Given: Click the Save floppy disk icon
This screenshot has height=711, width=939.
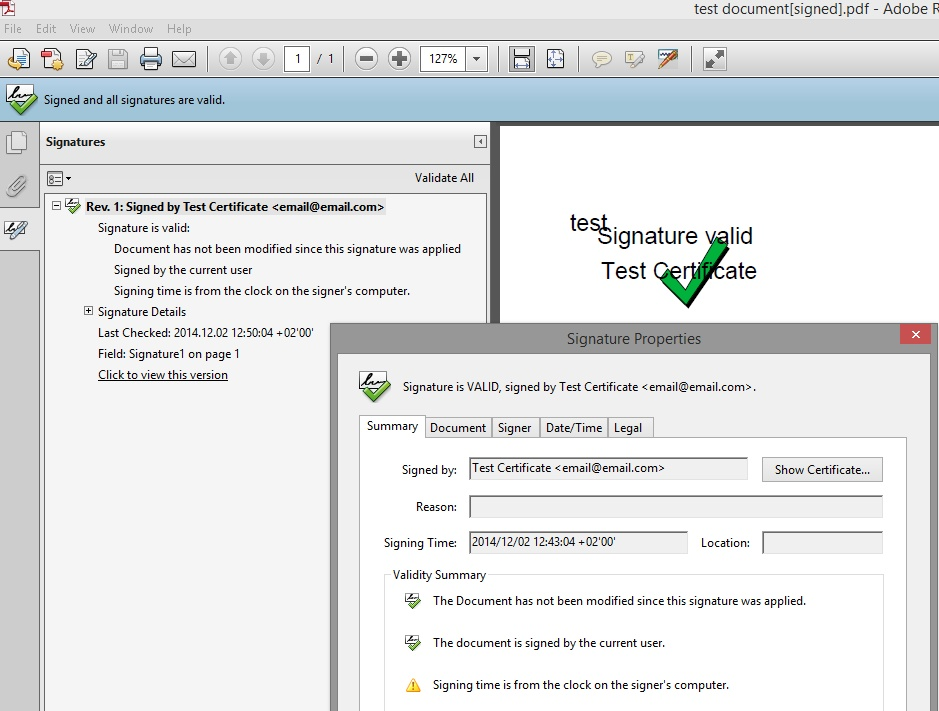Looking at the screenshot, I should click(x=118, y=59).
